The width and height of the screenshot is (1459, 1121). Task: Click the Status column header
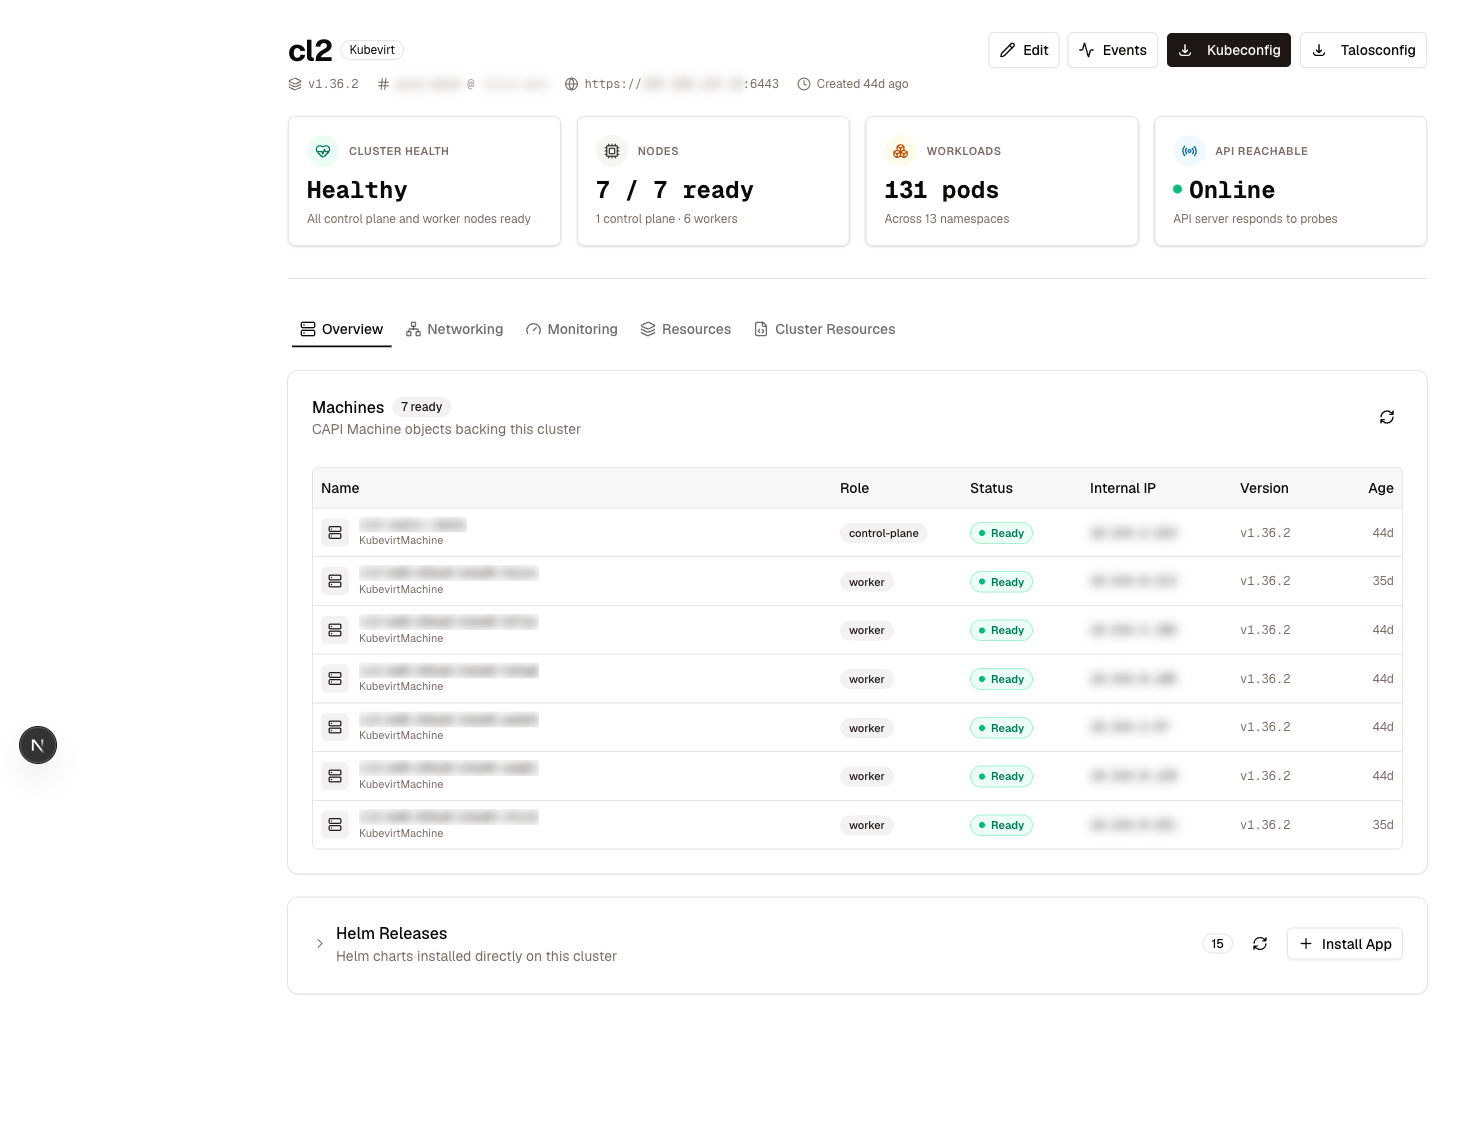(991, 488)
